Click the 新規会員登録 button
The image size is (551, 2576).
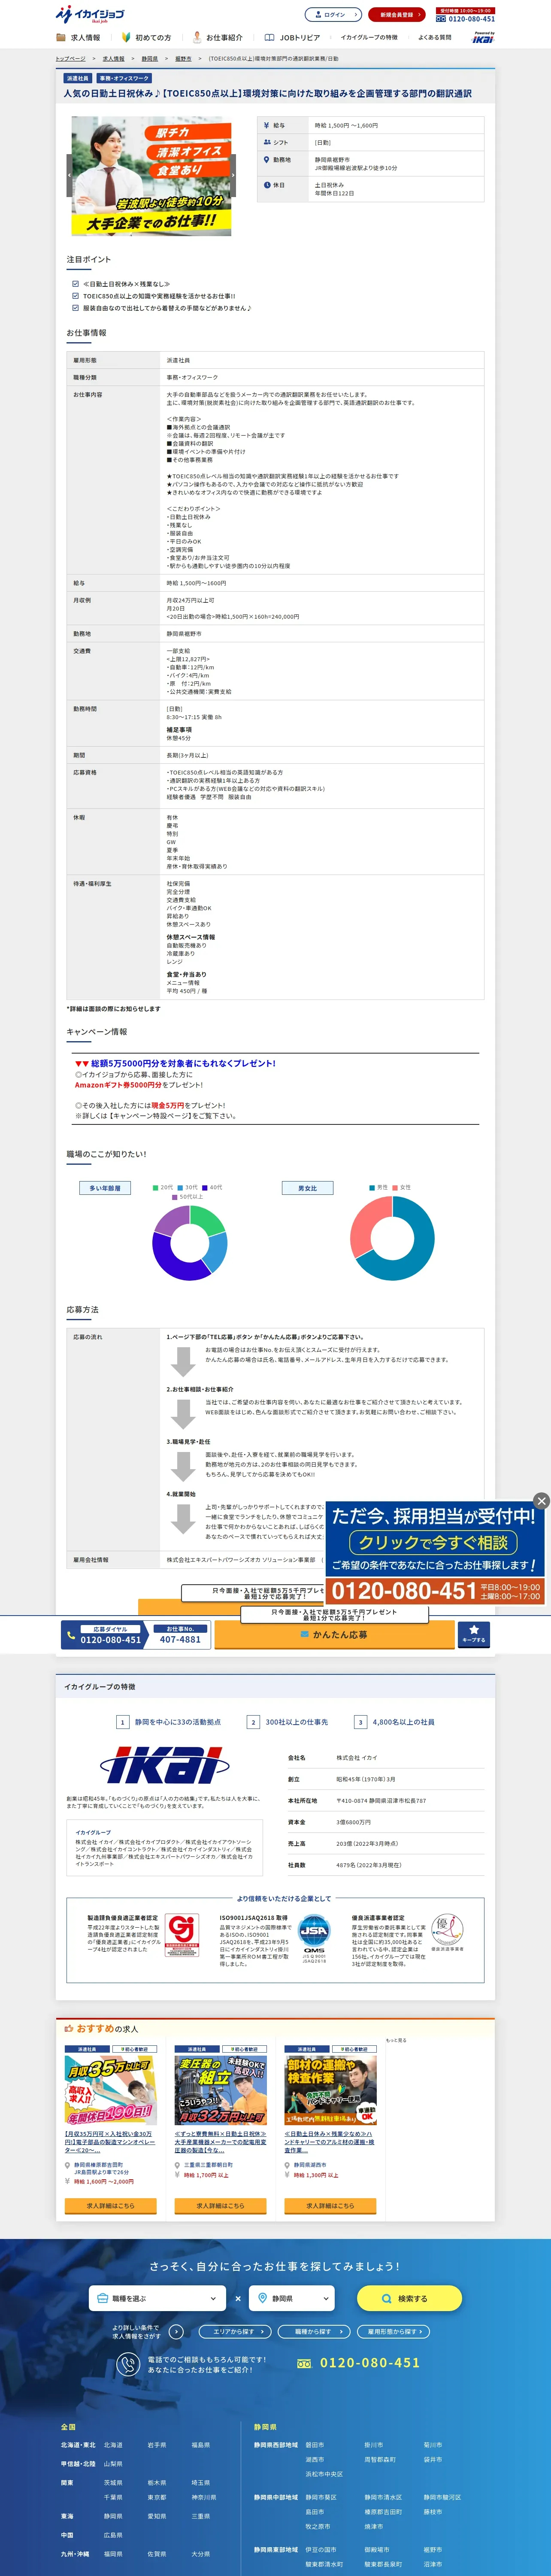pos(396,15)
